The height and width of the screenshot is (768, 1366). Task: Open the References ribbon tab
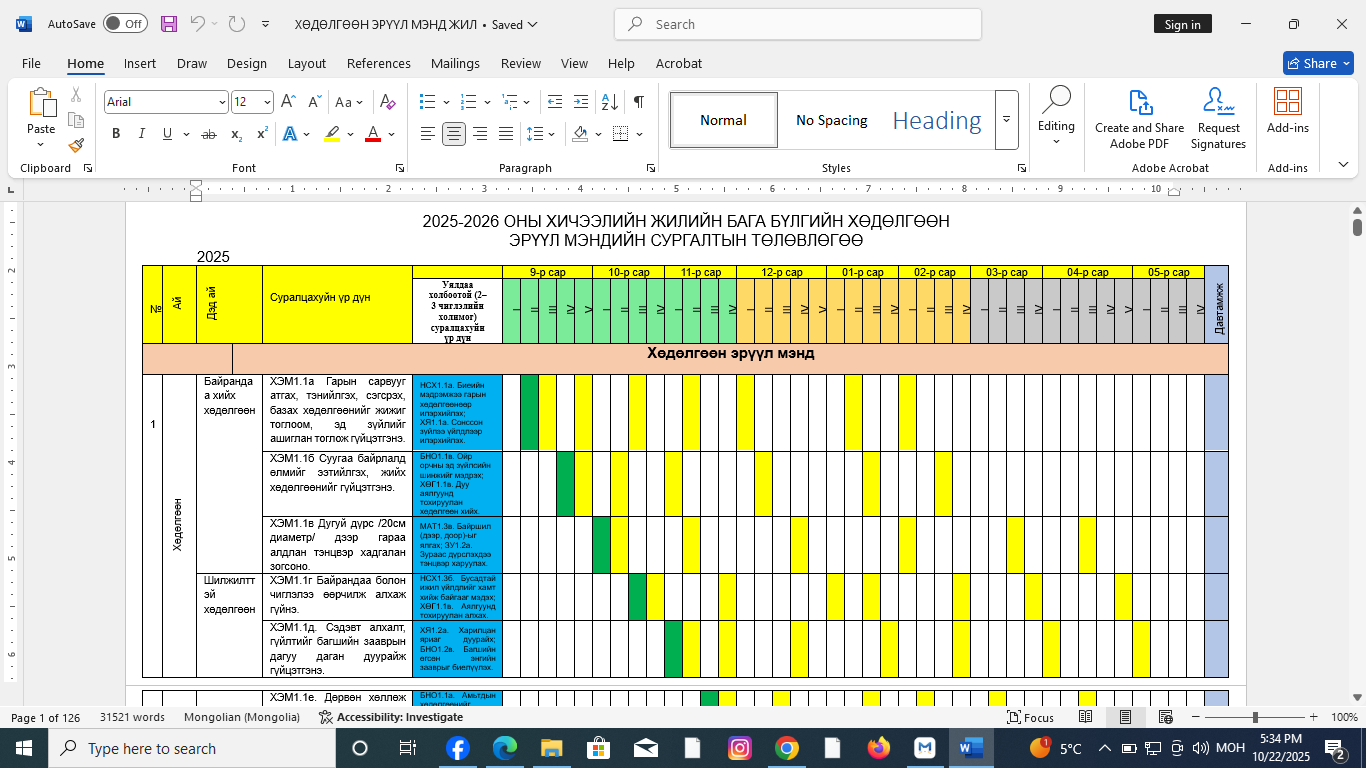378,63
